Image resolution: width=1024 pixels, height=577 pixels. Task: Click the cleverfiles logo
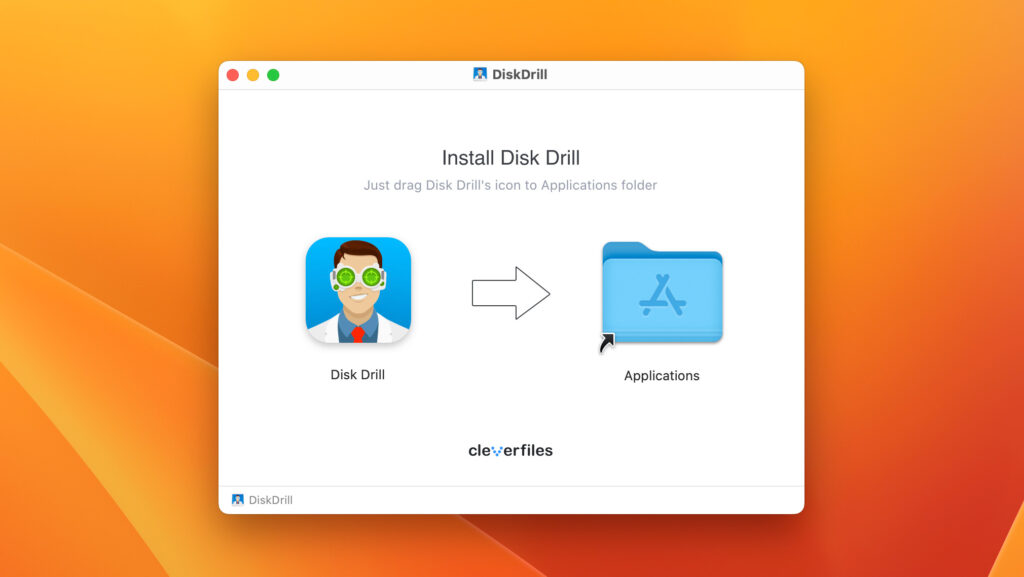[x=510, y=450]
